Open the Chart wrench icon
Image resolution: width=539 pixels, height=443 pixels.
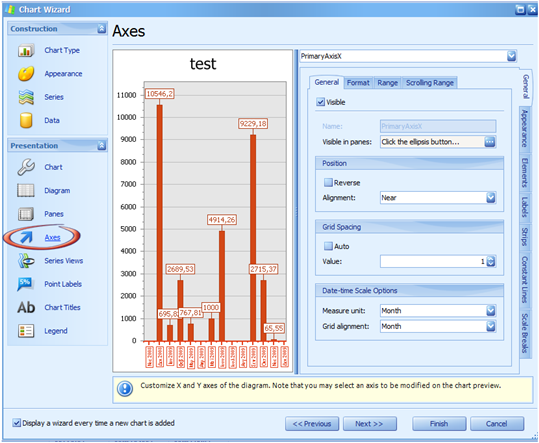(x=26, y=167)
